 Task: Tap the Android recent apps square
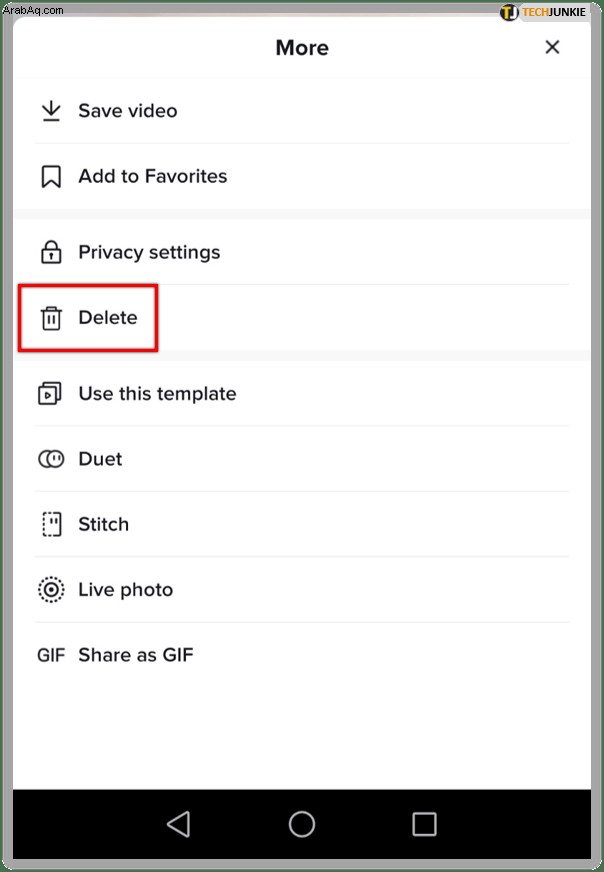click(x=424, y=824)
